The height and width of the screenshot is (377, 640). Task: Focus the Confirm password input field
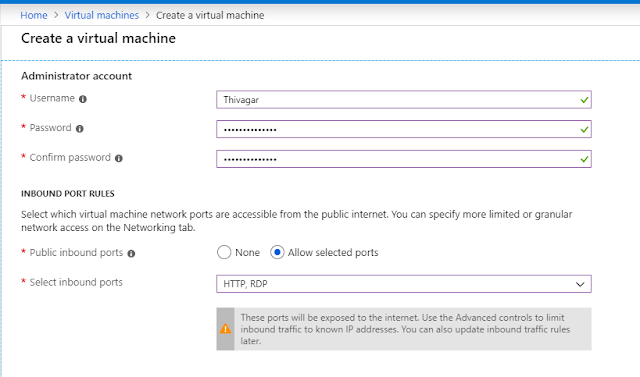[404, 159]
